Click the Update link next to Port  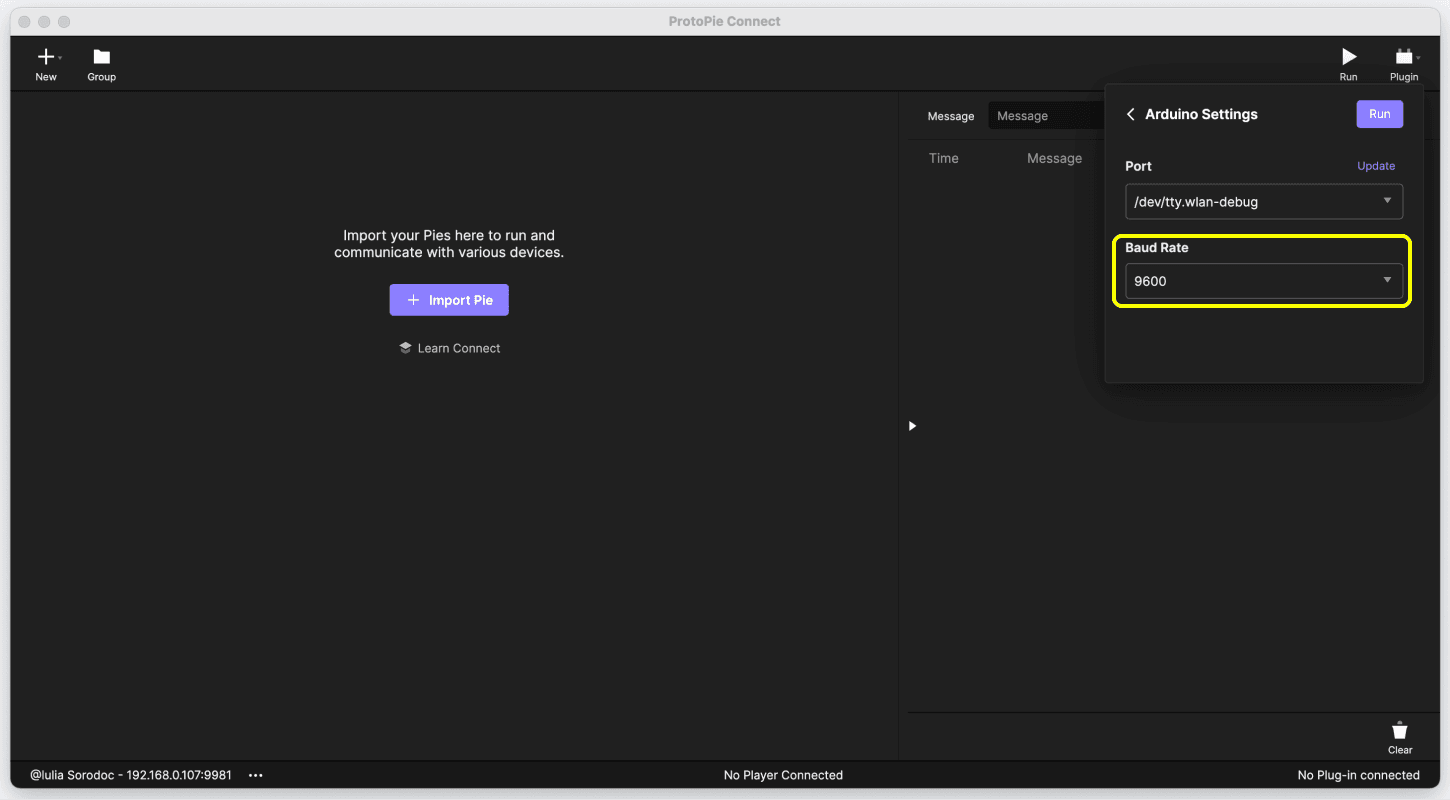click(1376, 166)
